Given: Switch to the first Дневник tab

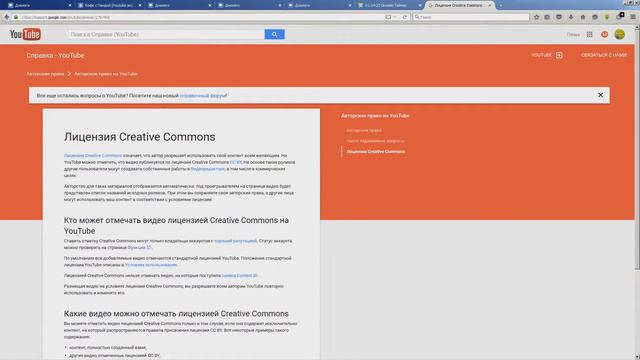Looking at the screenshot, I should [x=39, y=5].
